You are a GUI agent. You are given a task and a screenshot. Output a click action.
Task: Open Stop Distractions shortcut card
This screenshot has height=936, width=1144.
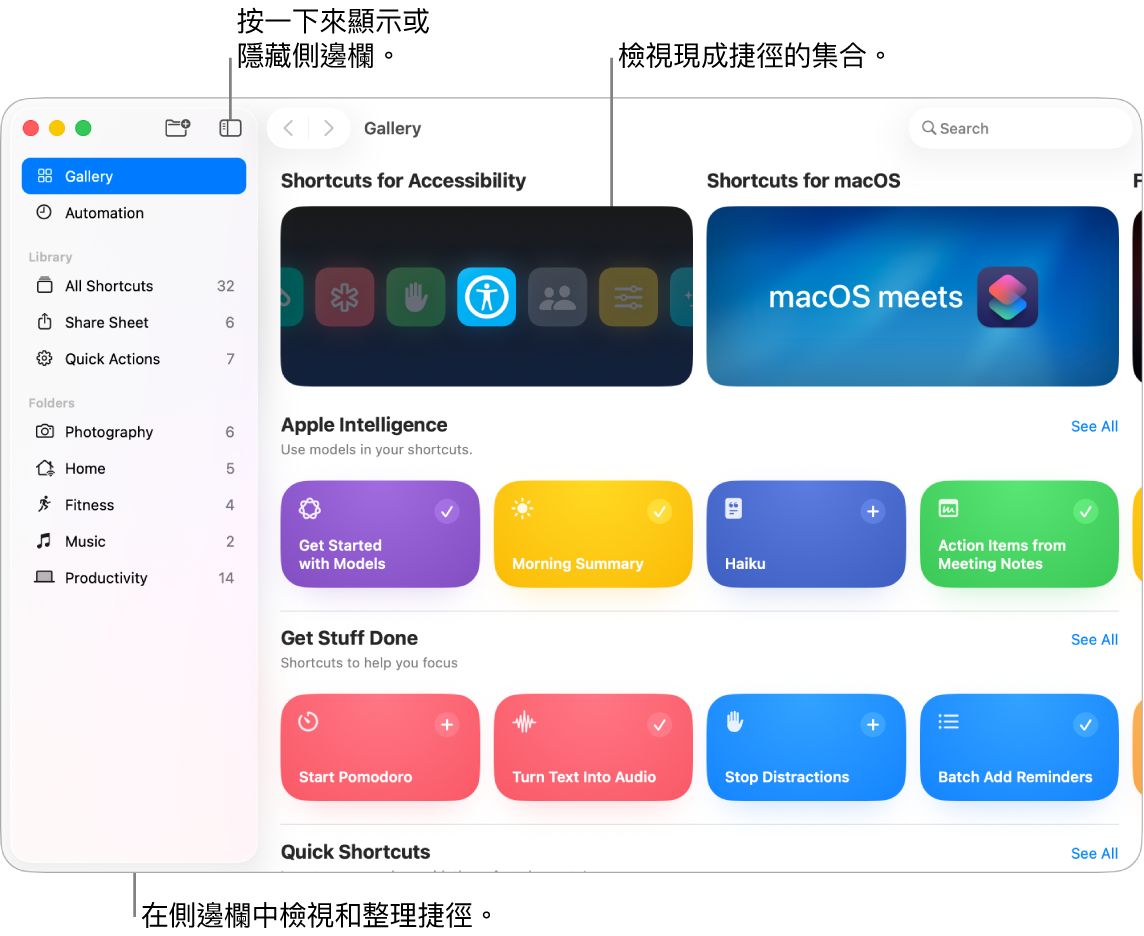pos(806,747)
